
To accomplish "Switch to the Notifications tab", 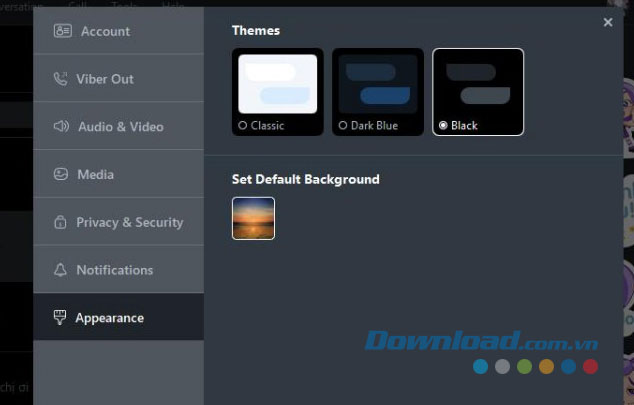I will coord(118,269).
